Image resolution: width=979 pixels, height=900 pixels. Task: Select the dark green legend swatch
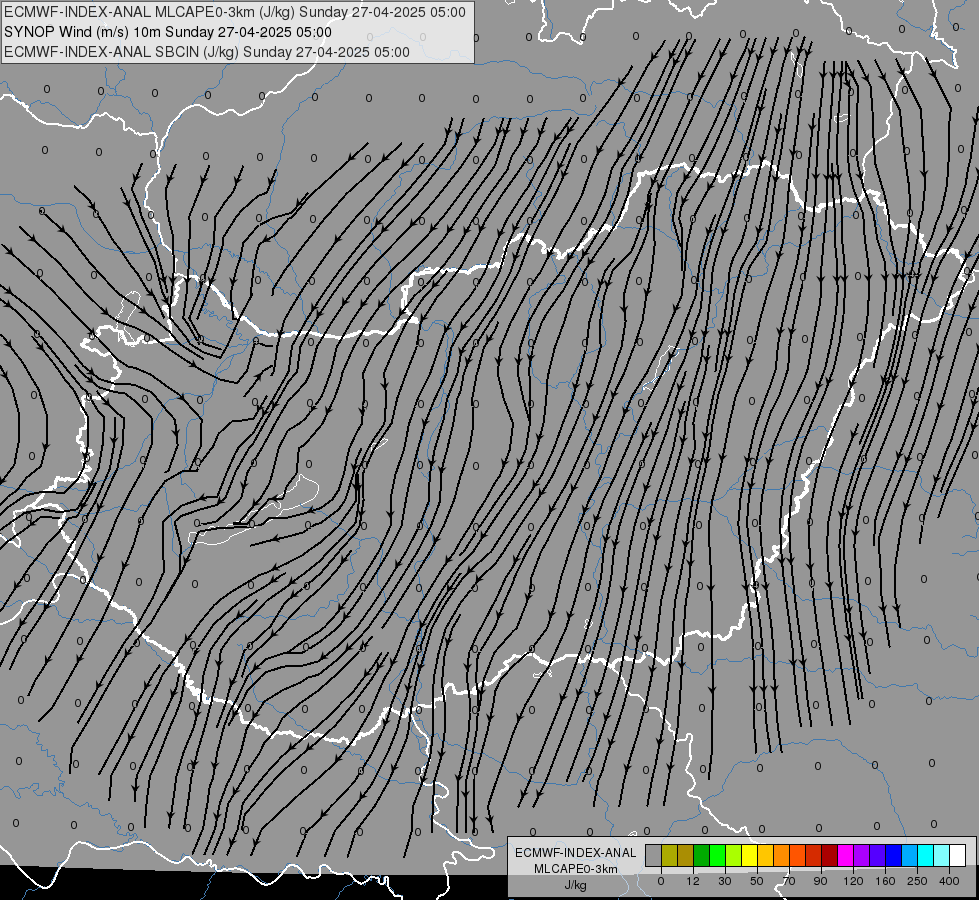tap(702, 855)
